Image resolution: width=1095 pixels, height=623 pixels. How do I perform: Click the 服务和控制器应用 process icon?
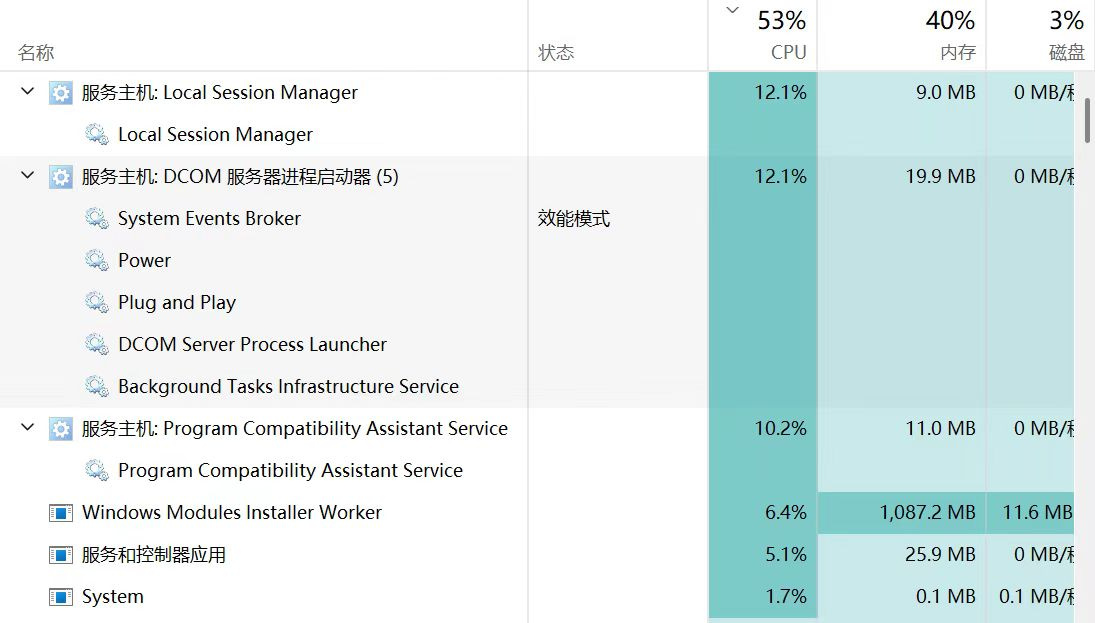coord(61,555)
